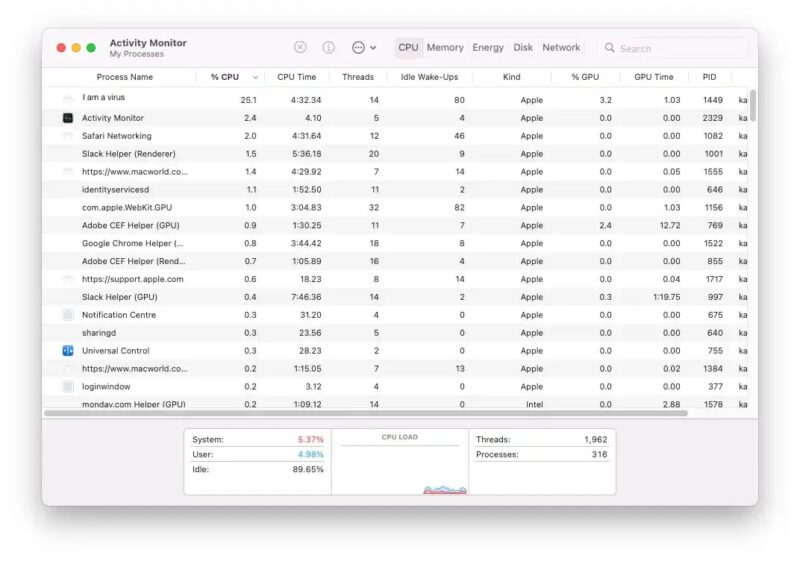Switch to the Network tab
Viewport: 800px width, 561px height.
point(561,47)
